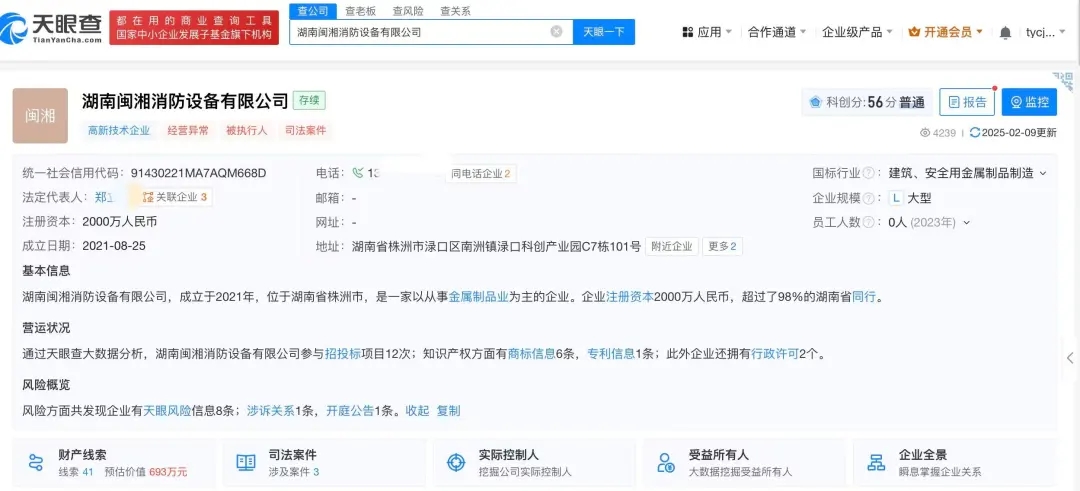Click the 同电话企业 2 button

pos(481,174)
